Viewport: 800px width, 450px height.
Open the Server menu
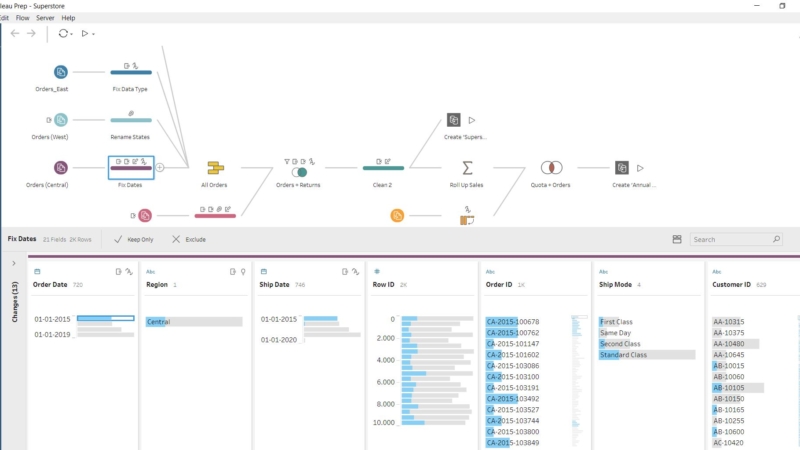[45, 18]
